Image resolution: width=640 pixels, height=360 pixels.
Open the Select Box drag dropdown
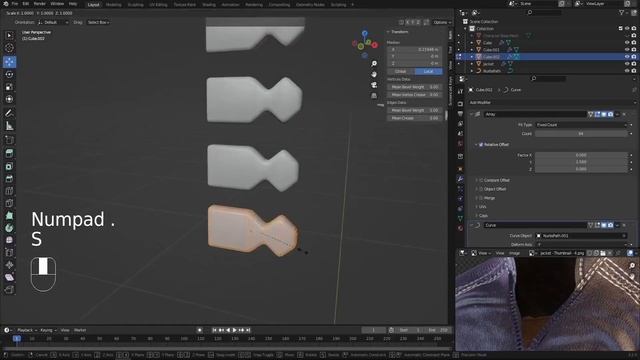[x=98, y=22]
